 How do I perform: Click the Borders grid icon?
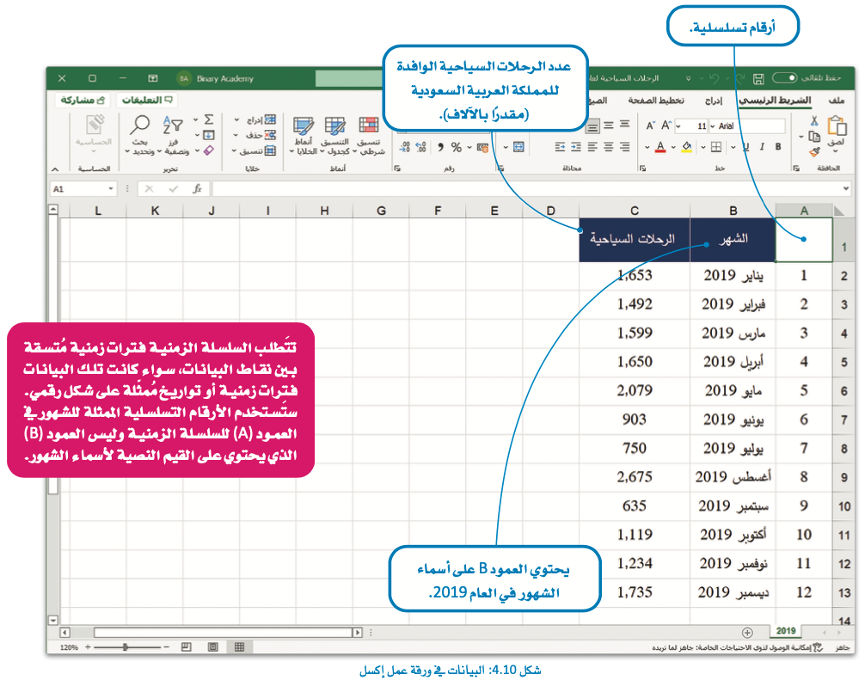(x=716, y=147)
